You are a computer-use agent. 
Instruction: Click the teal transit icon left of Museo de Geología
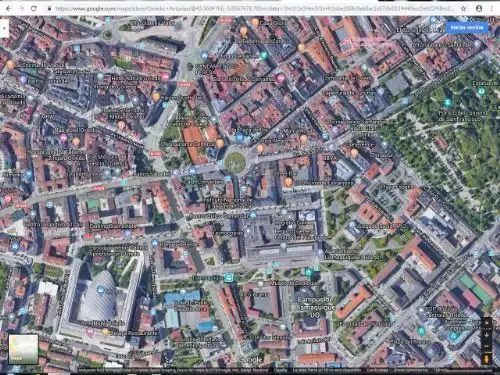(x=229, y=277)
